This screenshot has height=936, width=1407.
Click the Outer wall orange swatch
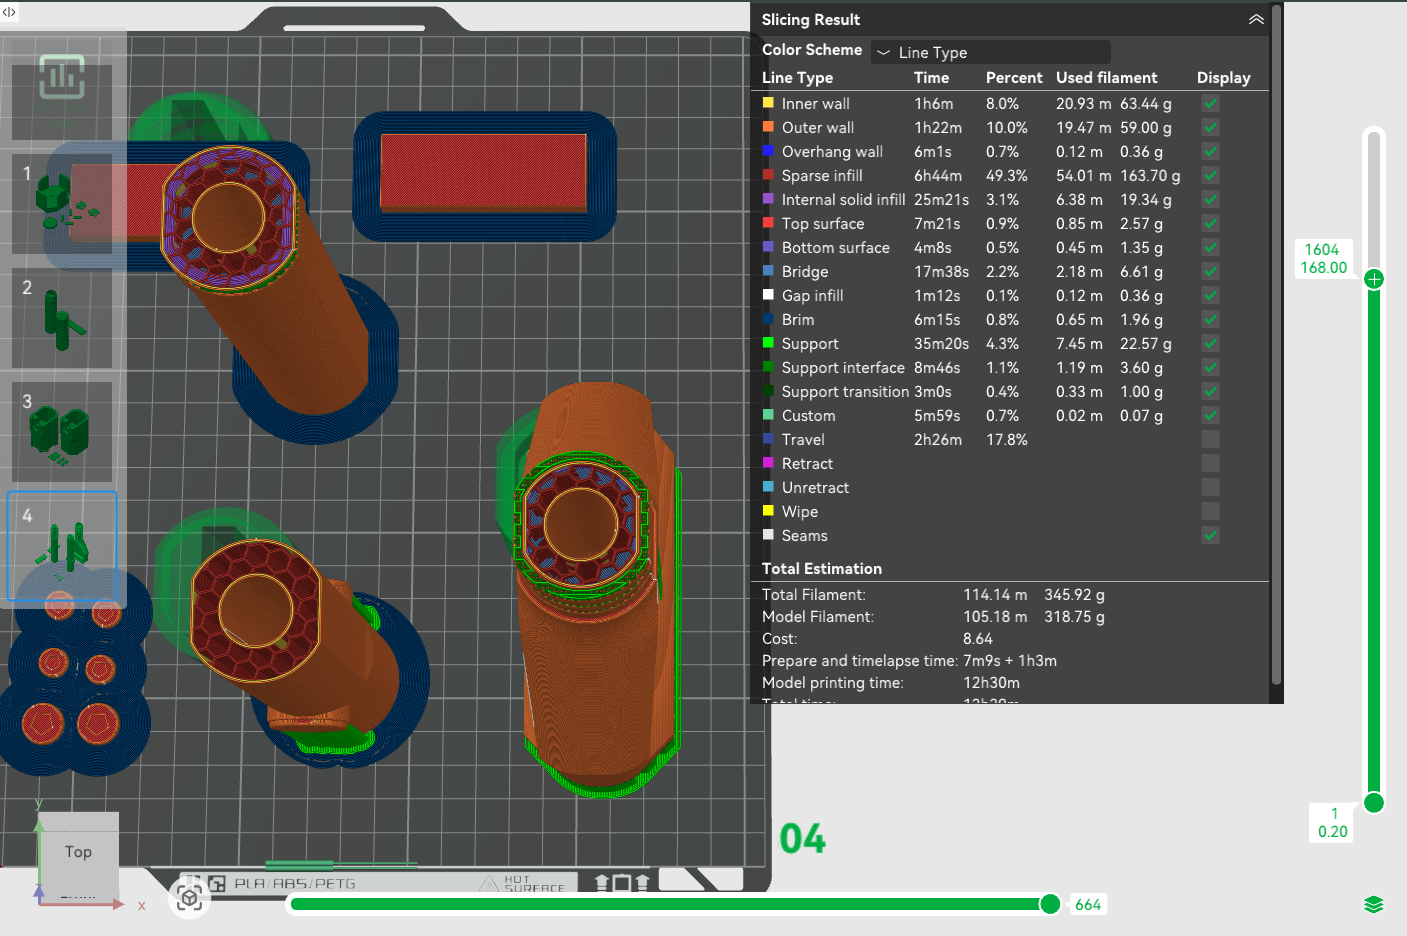point(768,127)
